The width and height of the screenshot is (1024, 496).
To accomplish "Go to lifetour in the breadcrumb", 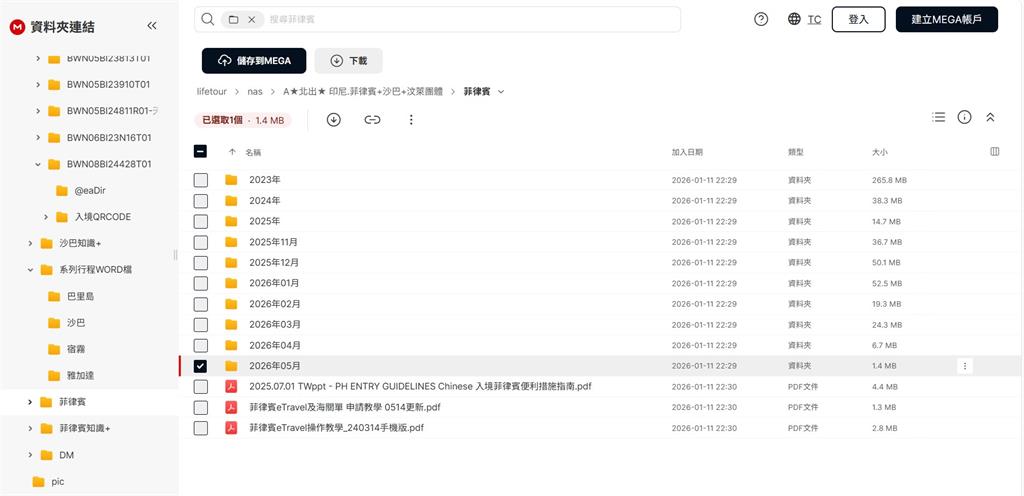I will click(x=212, y=92).
